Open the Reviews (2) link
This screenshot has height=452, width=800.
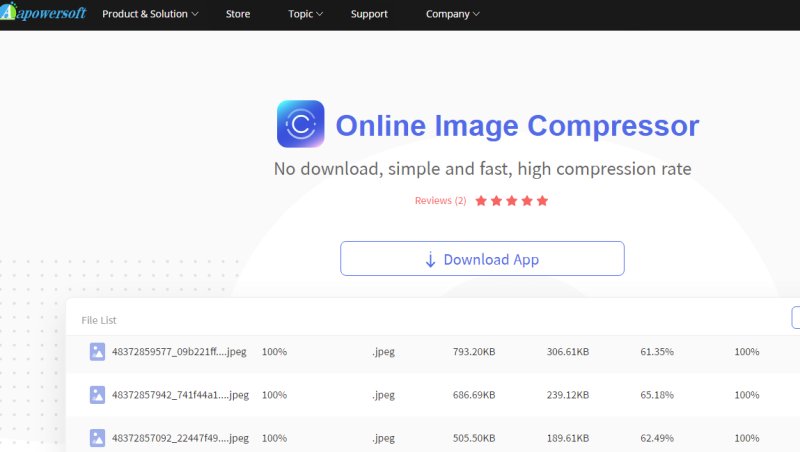(x=440, y=200)
